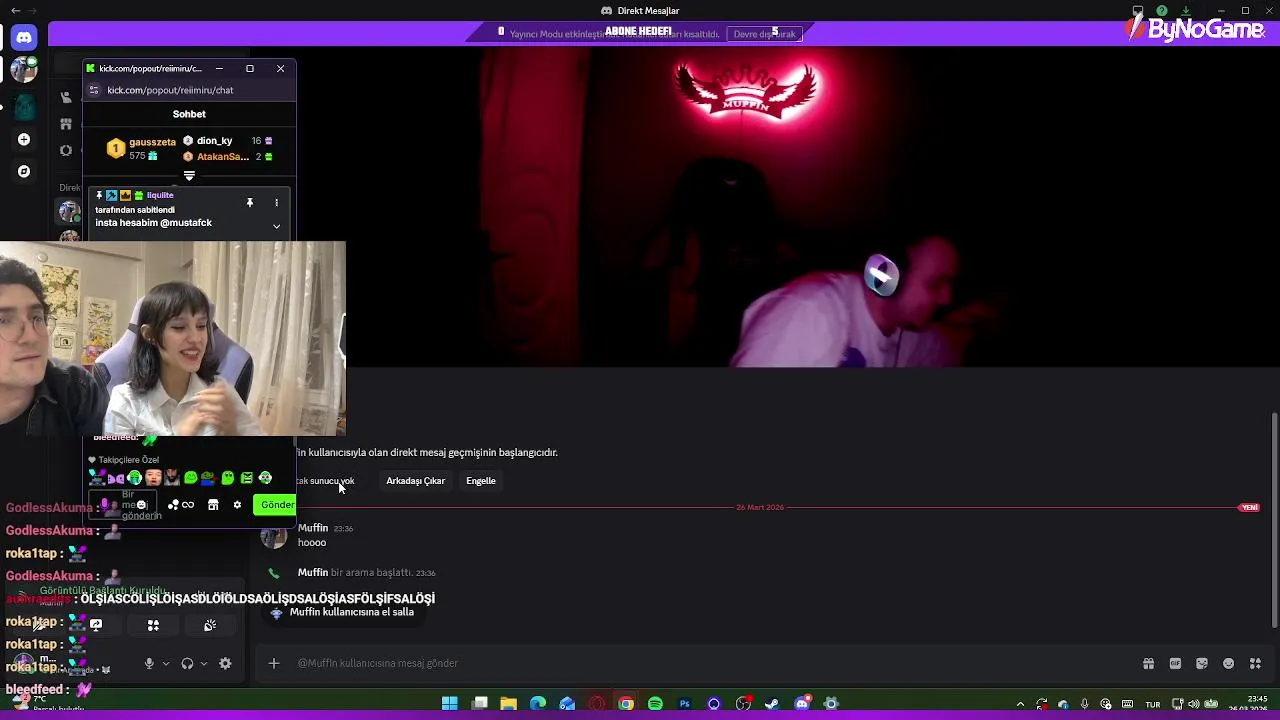Focus the @Muffin message input field

700,663
